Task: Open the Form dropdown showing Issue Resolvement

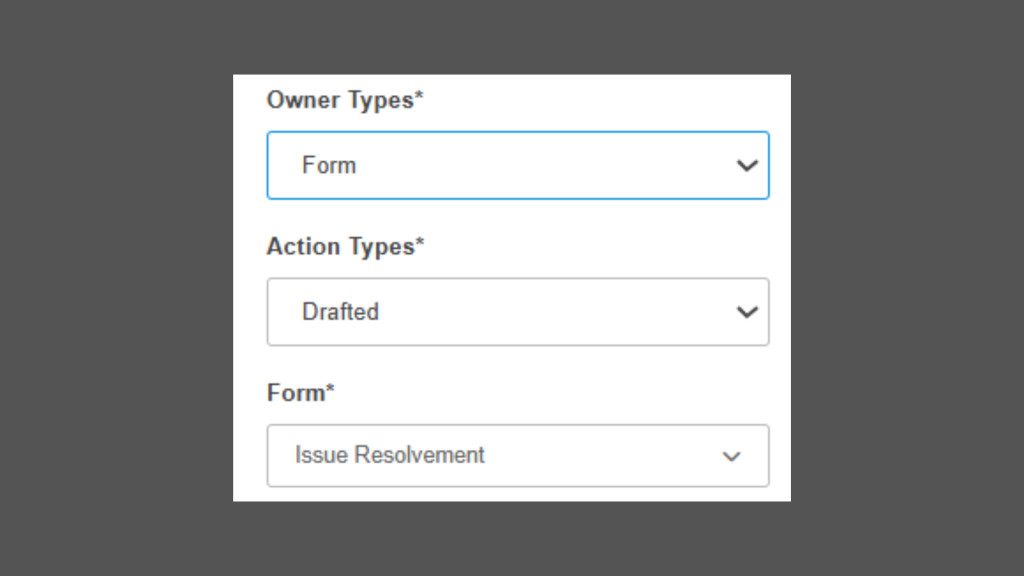Action: pyautogui.click(x=517, y=455)
